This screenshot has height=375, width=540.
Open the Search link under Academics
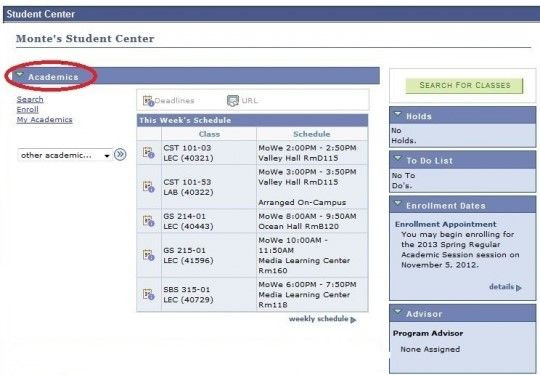30,100
